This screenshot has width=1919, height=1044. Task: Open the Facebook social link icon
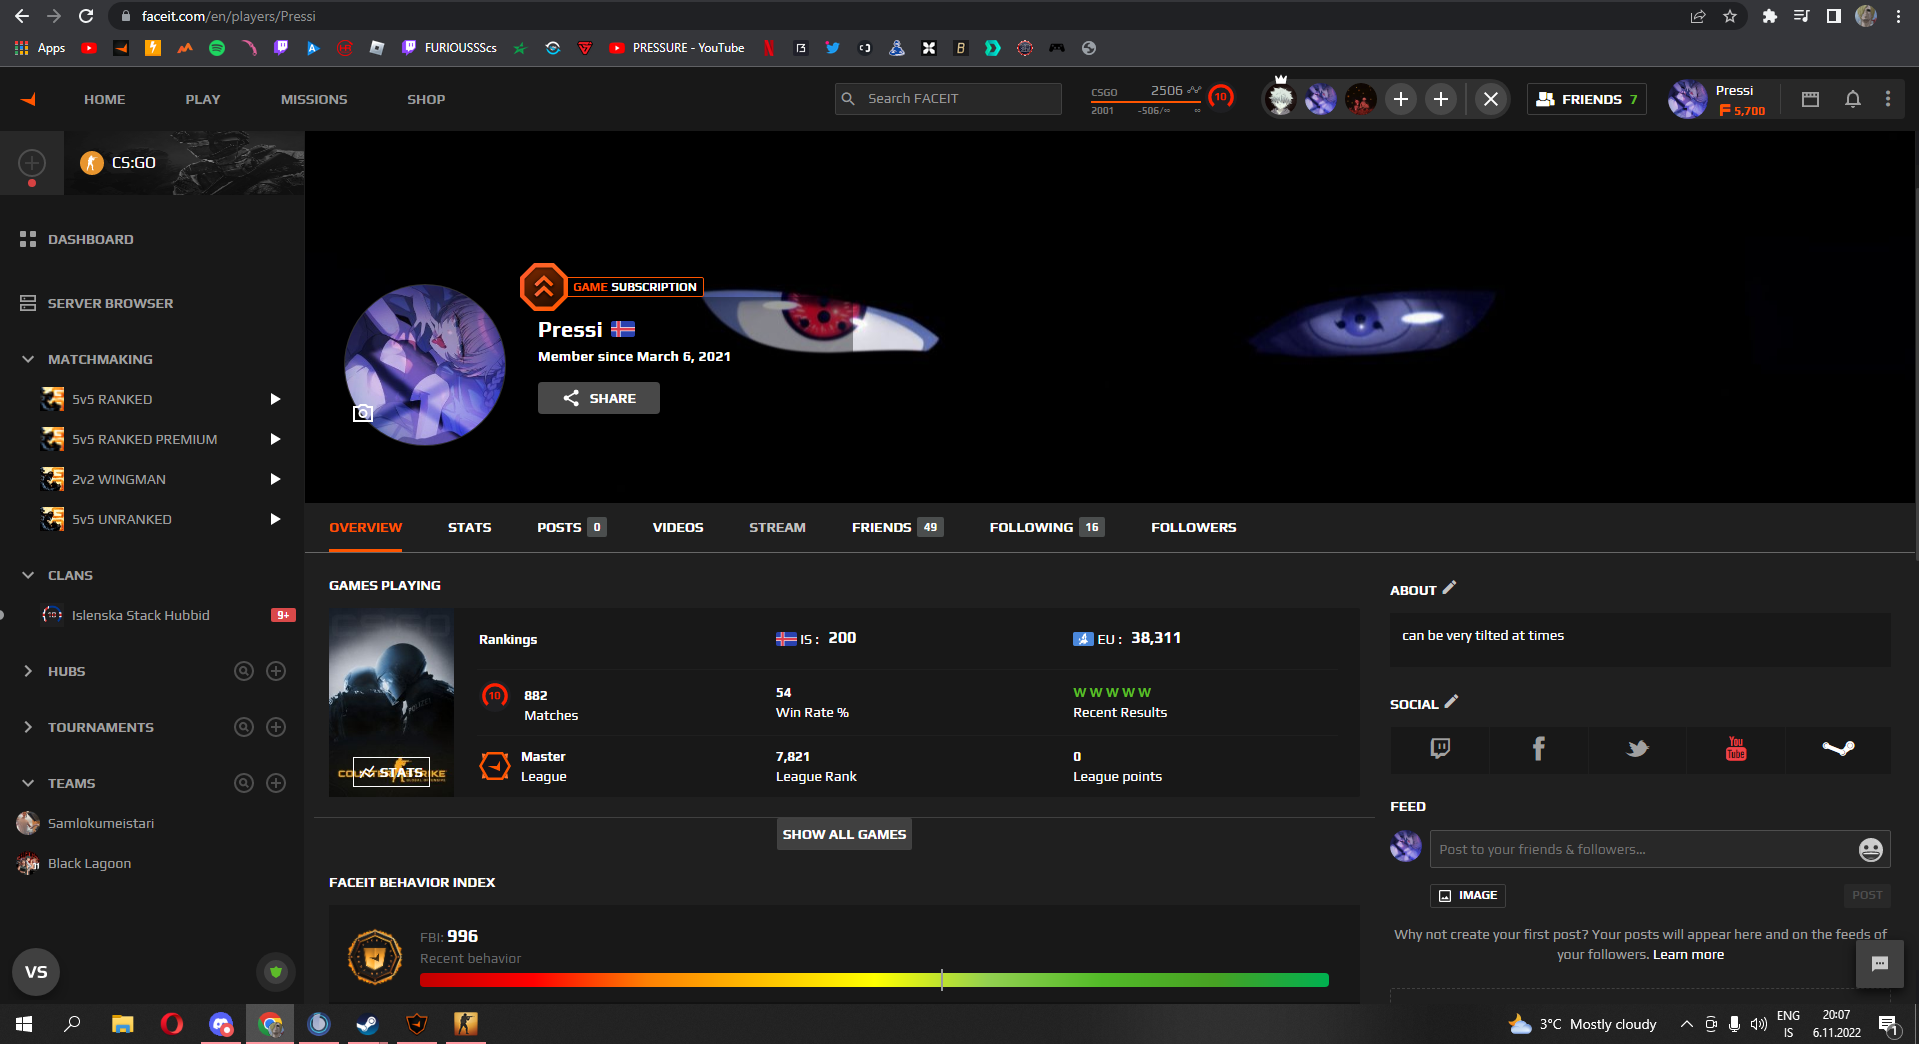coord(1539,749)
